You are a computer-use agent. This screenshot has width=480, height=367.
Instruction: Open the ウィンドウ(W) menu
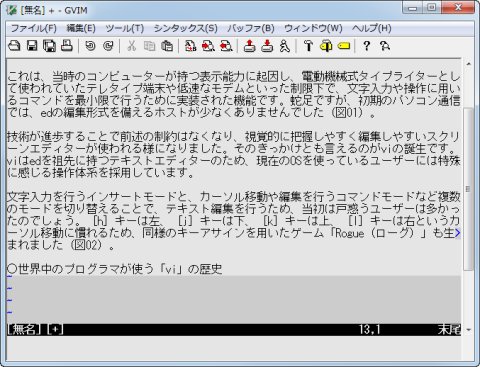click(x=313, y=28)
